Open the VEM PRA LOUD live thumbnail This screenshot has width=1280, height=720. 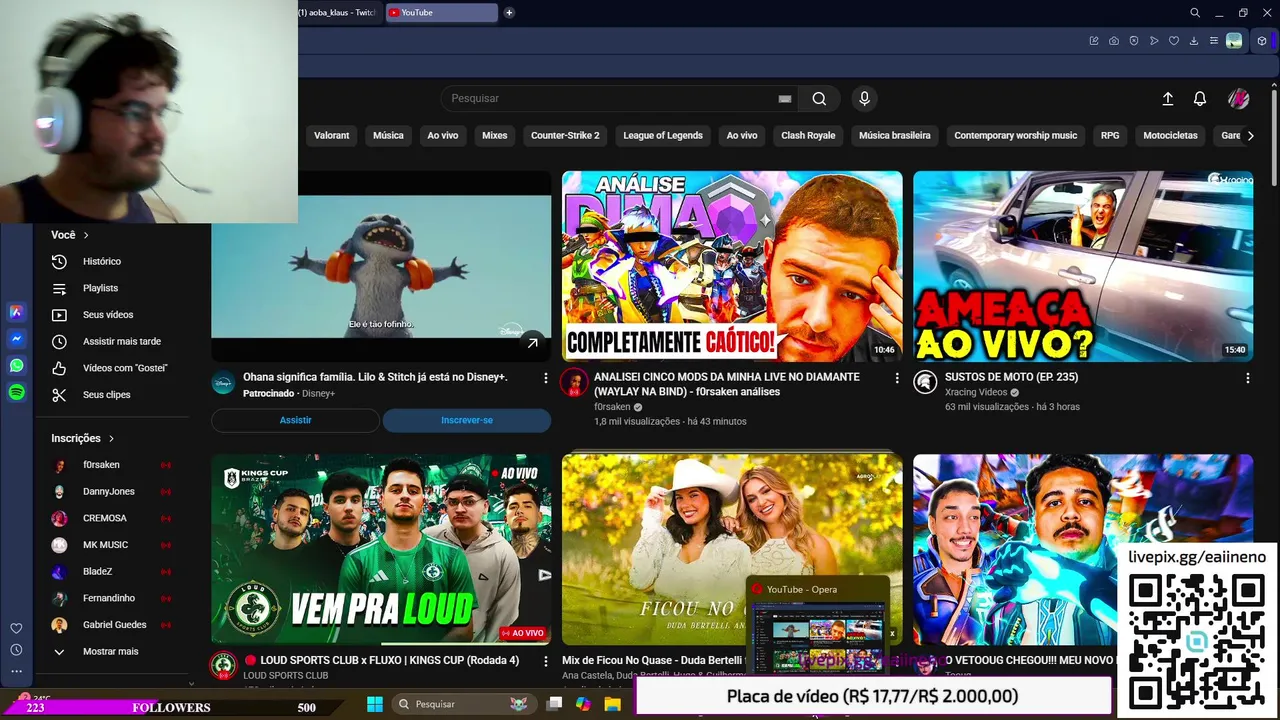tap(381, 549)
